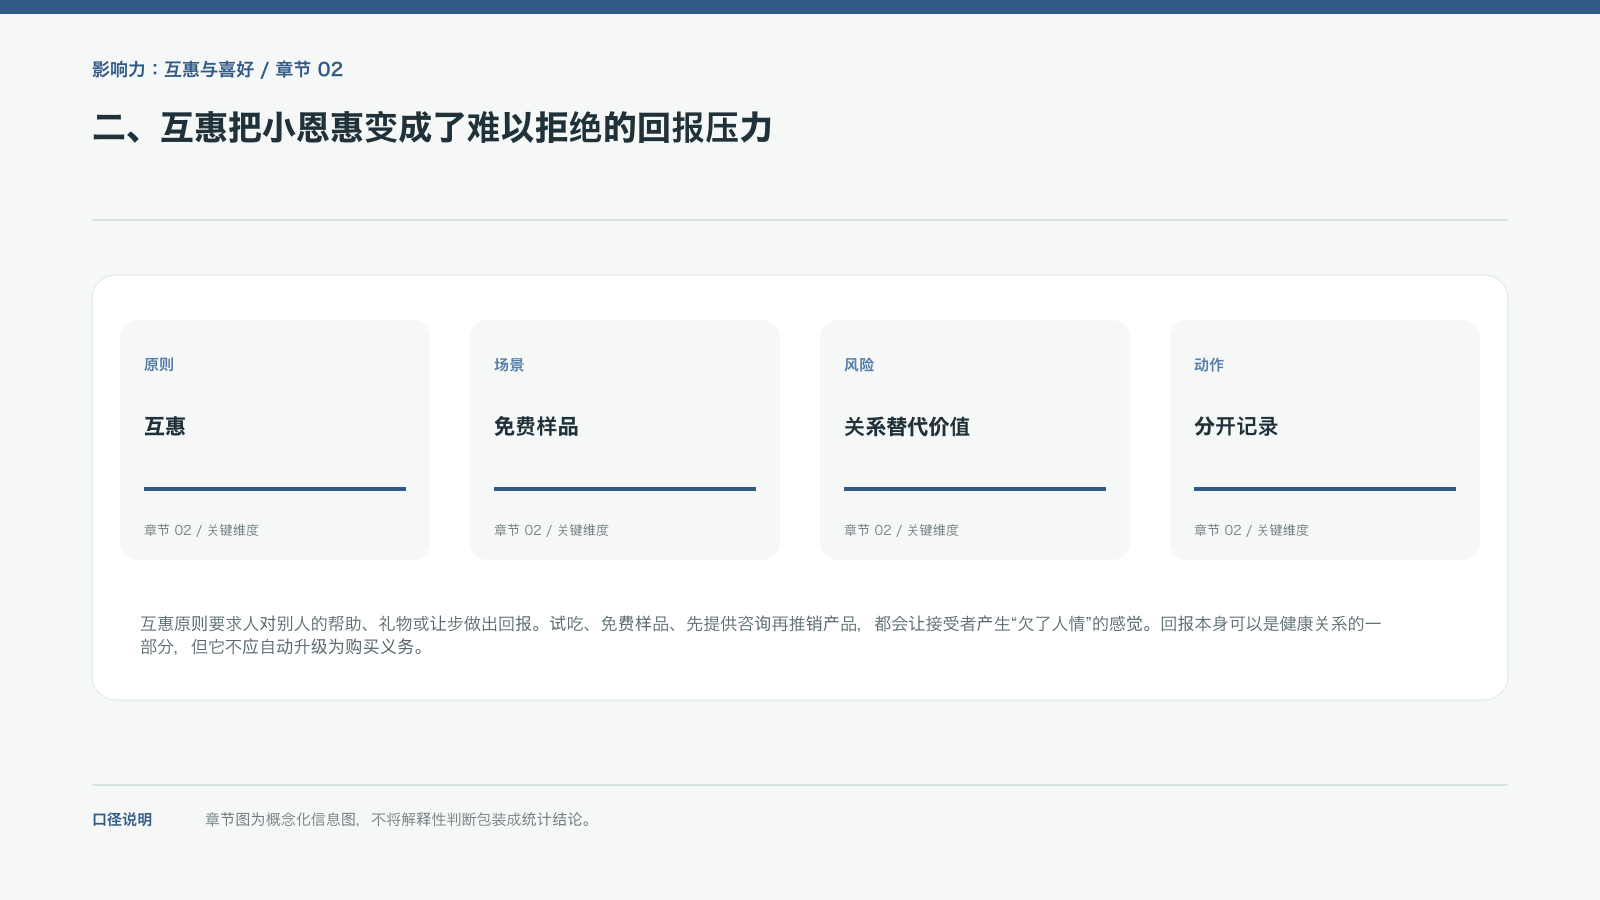Select the 关系替代价值 card heading
Screen dimensions: 1600x900
[x=907, y=427]
